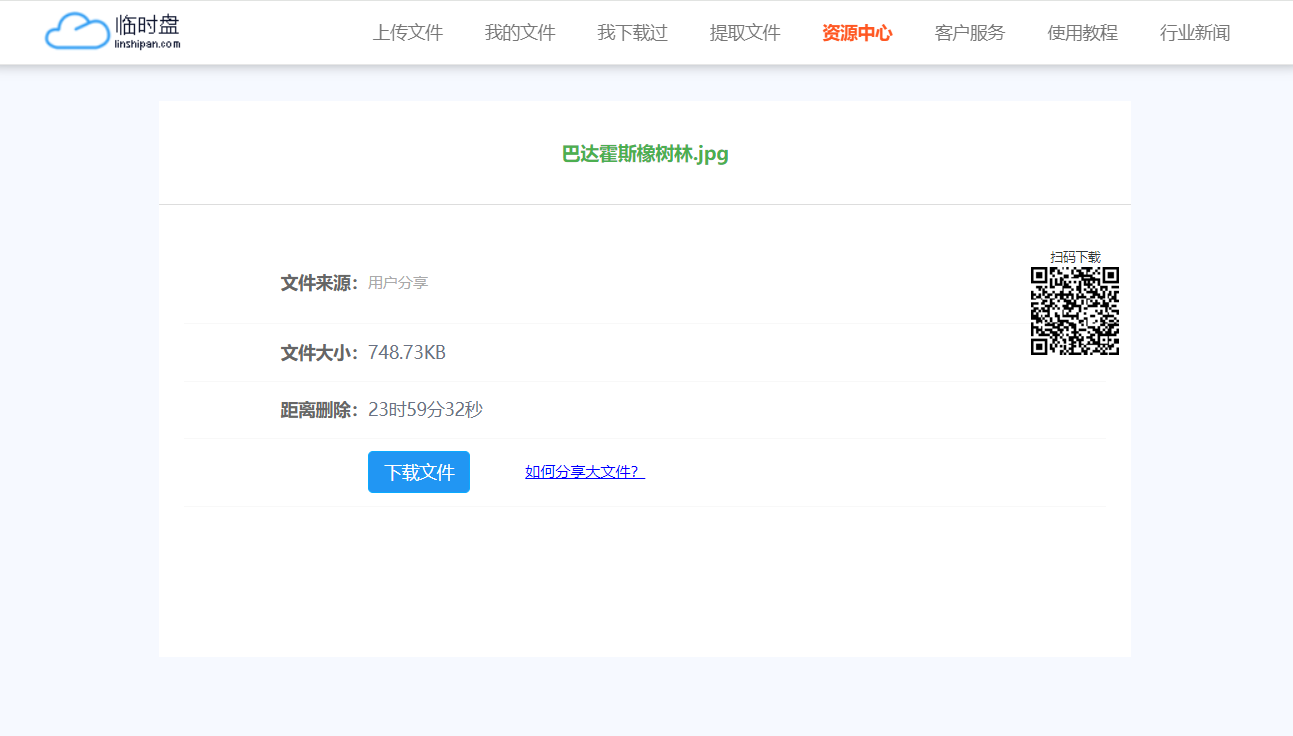Screen dimensions: 1293x736
Task: Go to 我的文件 page
Action: tap(520, 33)
